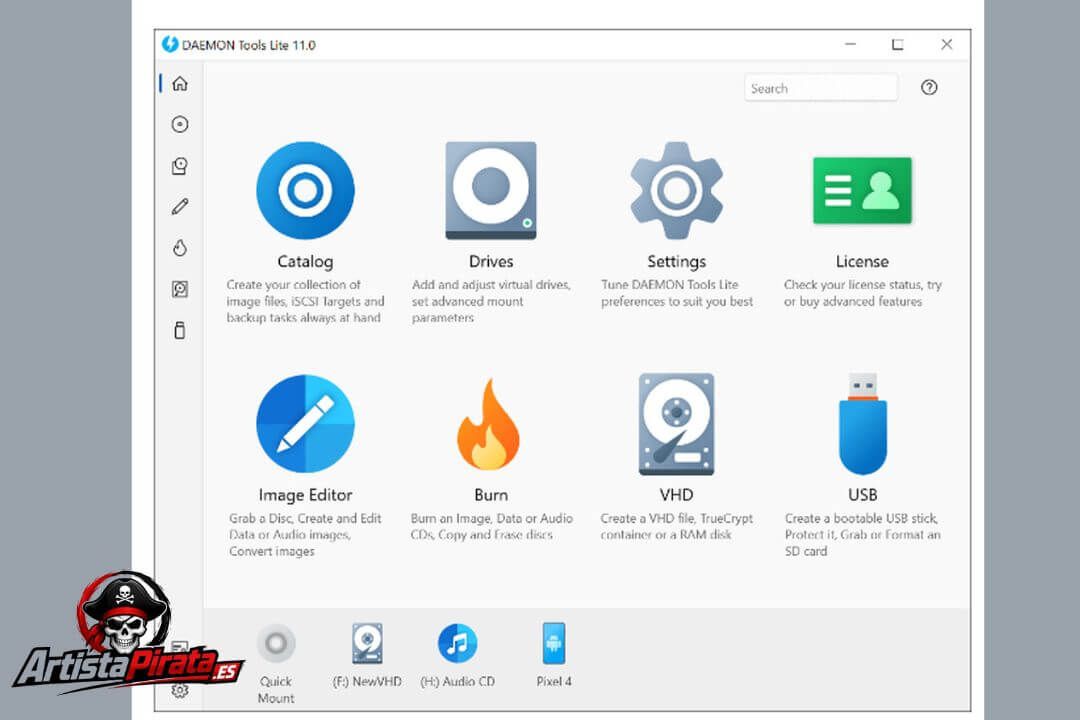This screenshot has width=1080, height=720.
Task: Open the VHD hard disk tile
Action: pyautogui.click(x=676, y=424)
